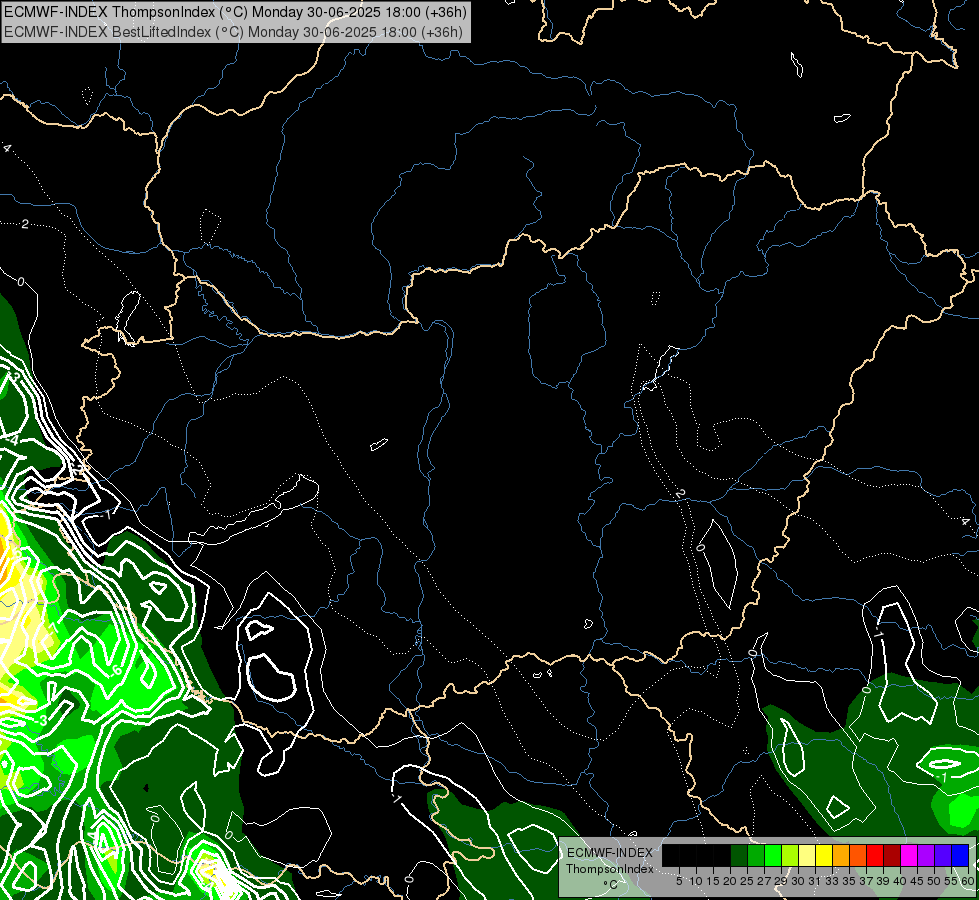The image size is (979, 900).
Task: Select the pale yellow 30–31 legend swatch
Action: (x=807, y=855)
